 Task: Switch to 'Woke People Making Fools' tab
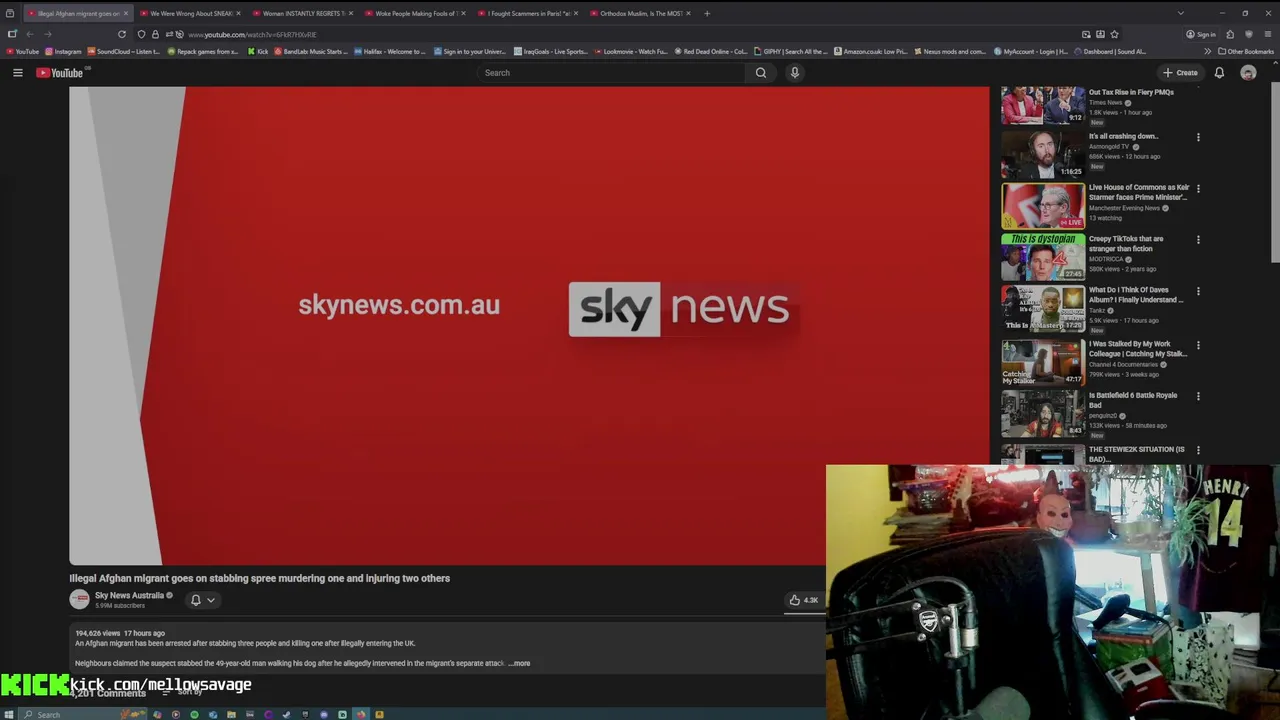[x=414, y=13]
